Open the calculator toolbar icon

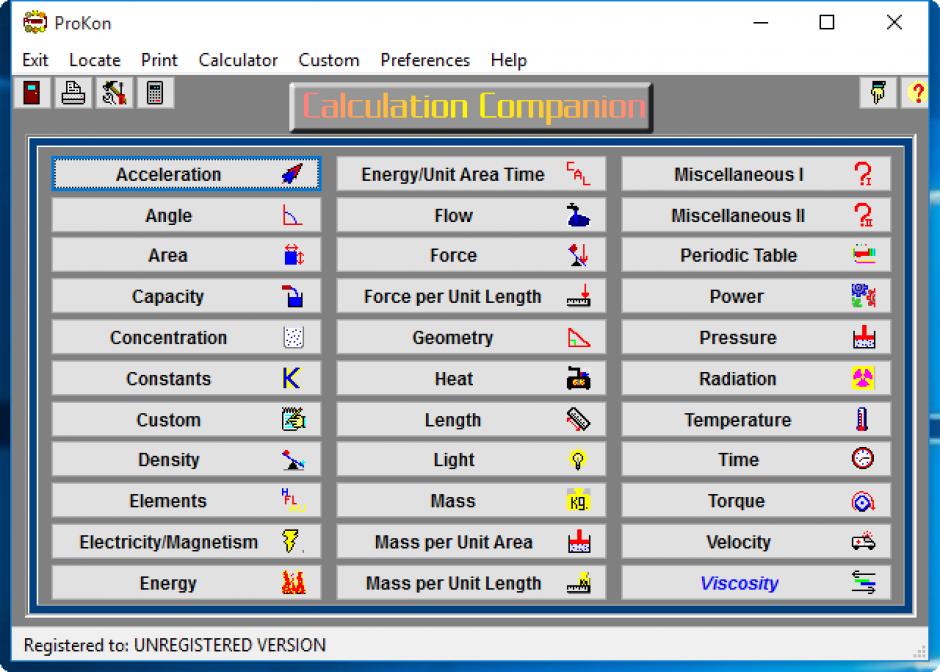(155, 93)
